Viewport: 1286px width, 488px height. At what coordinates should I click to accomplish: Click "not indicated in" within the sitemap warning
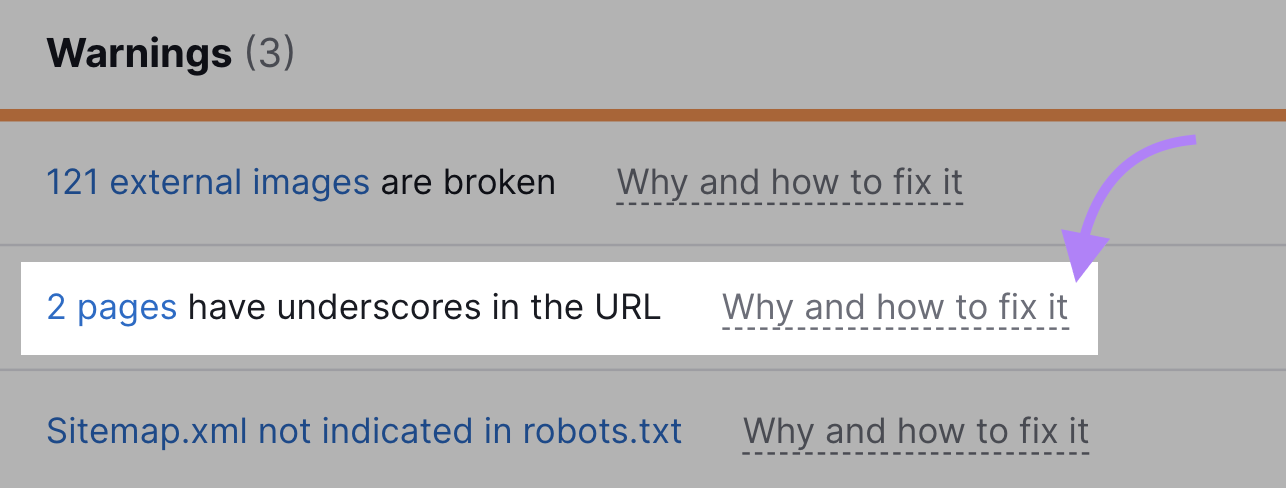click(386, 432)
